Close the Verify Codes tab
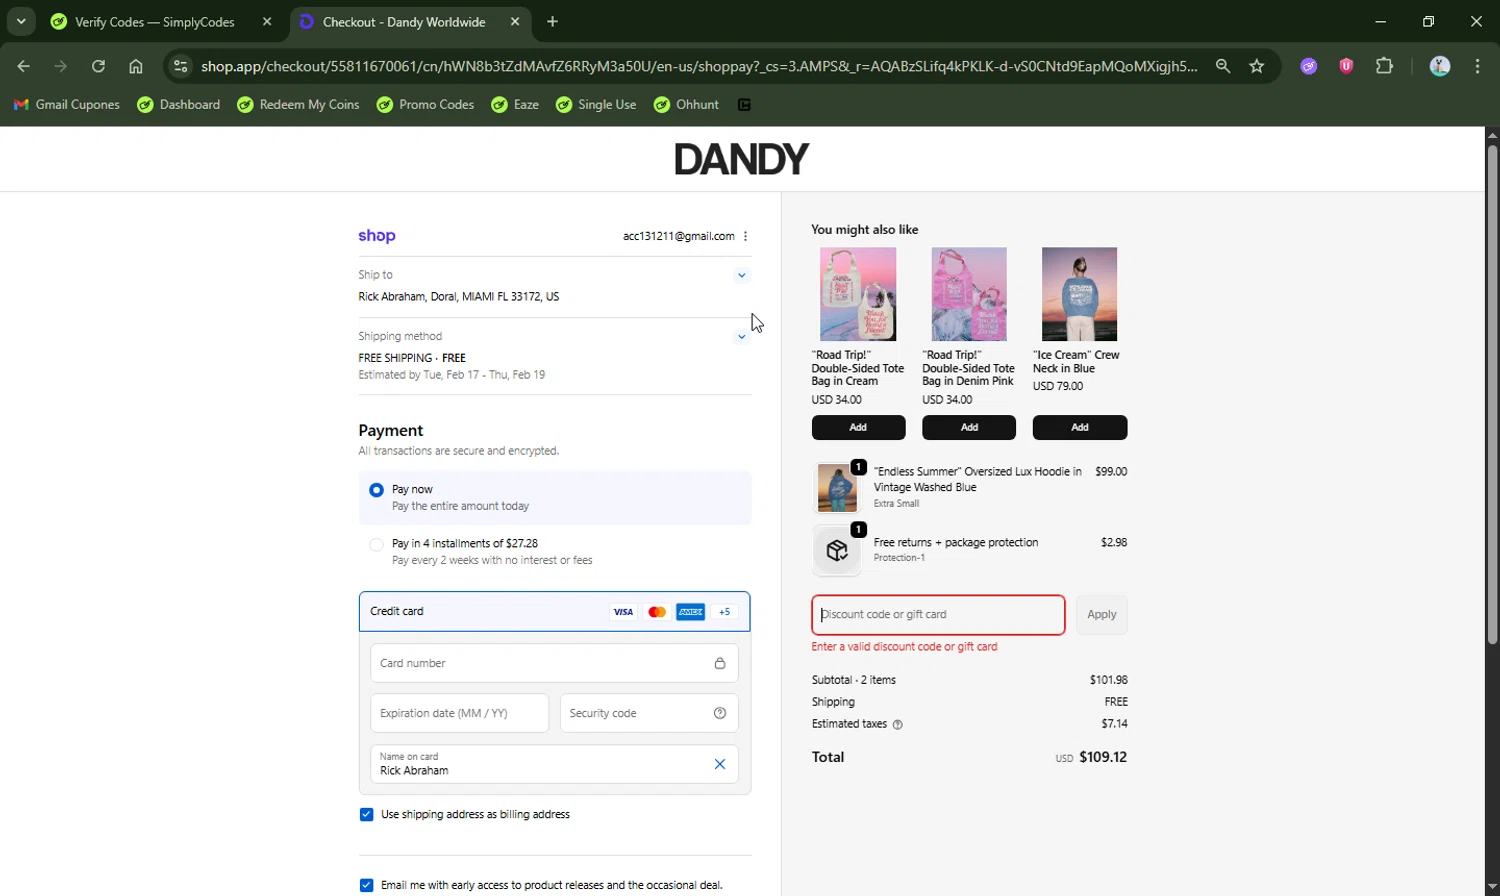The width and height of the screenshot is (1500, 896). point(267,22)
